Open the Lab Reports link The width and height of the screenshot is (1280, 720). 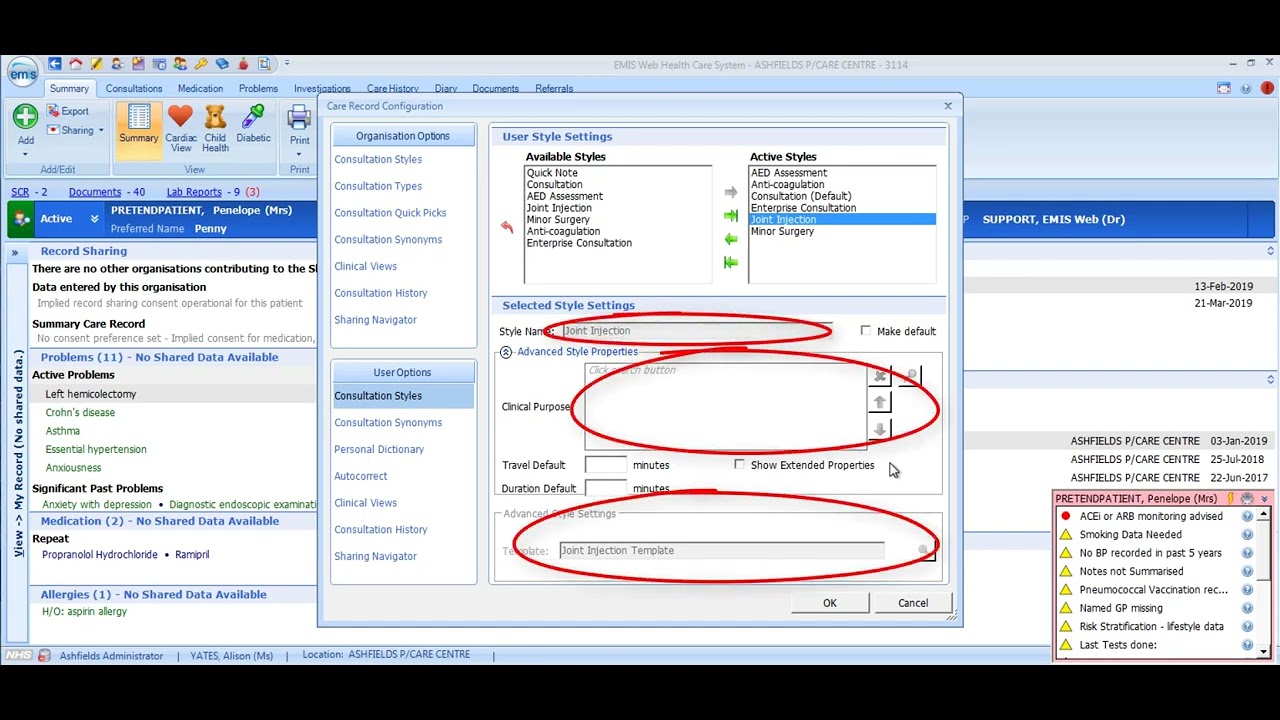point(194,192)
